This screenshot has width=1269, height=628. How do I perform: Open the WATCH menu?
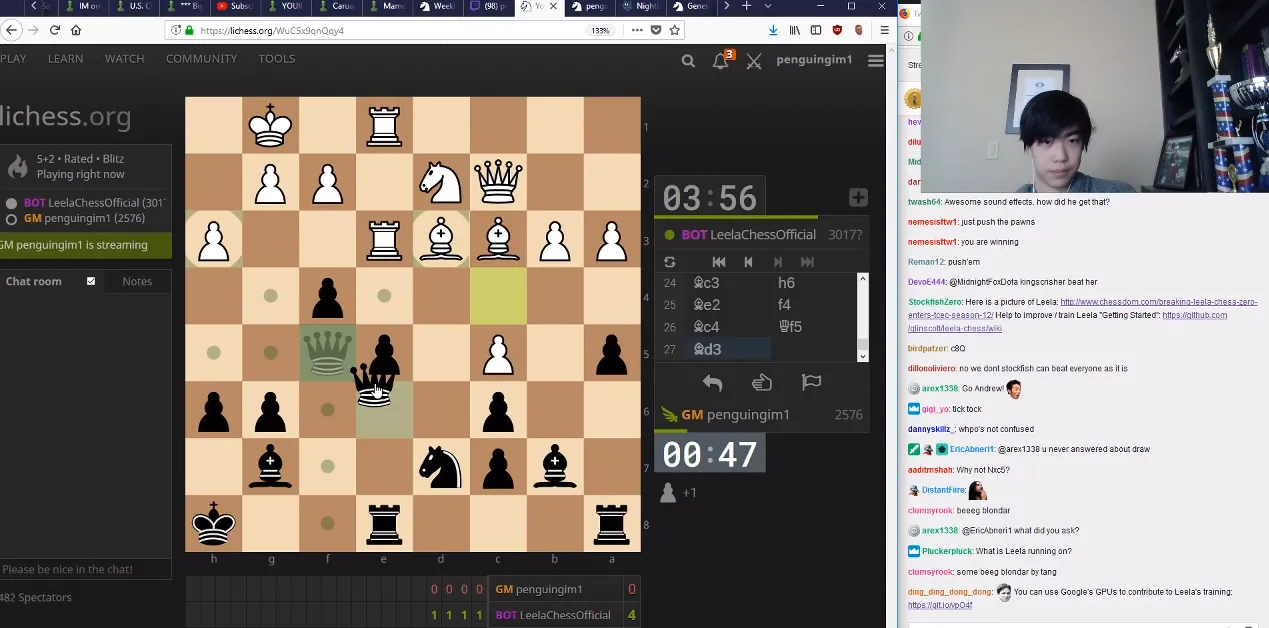(x=125, y=59)
